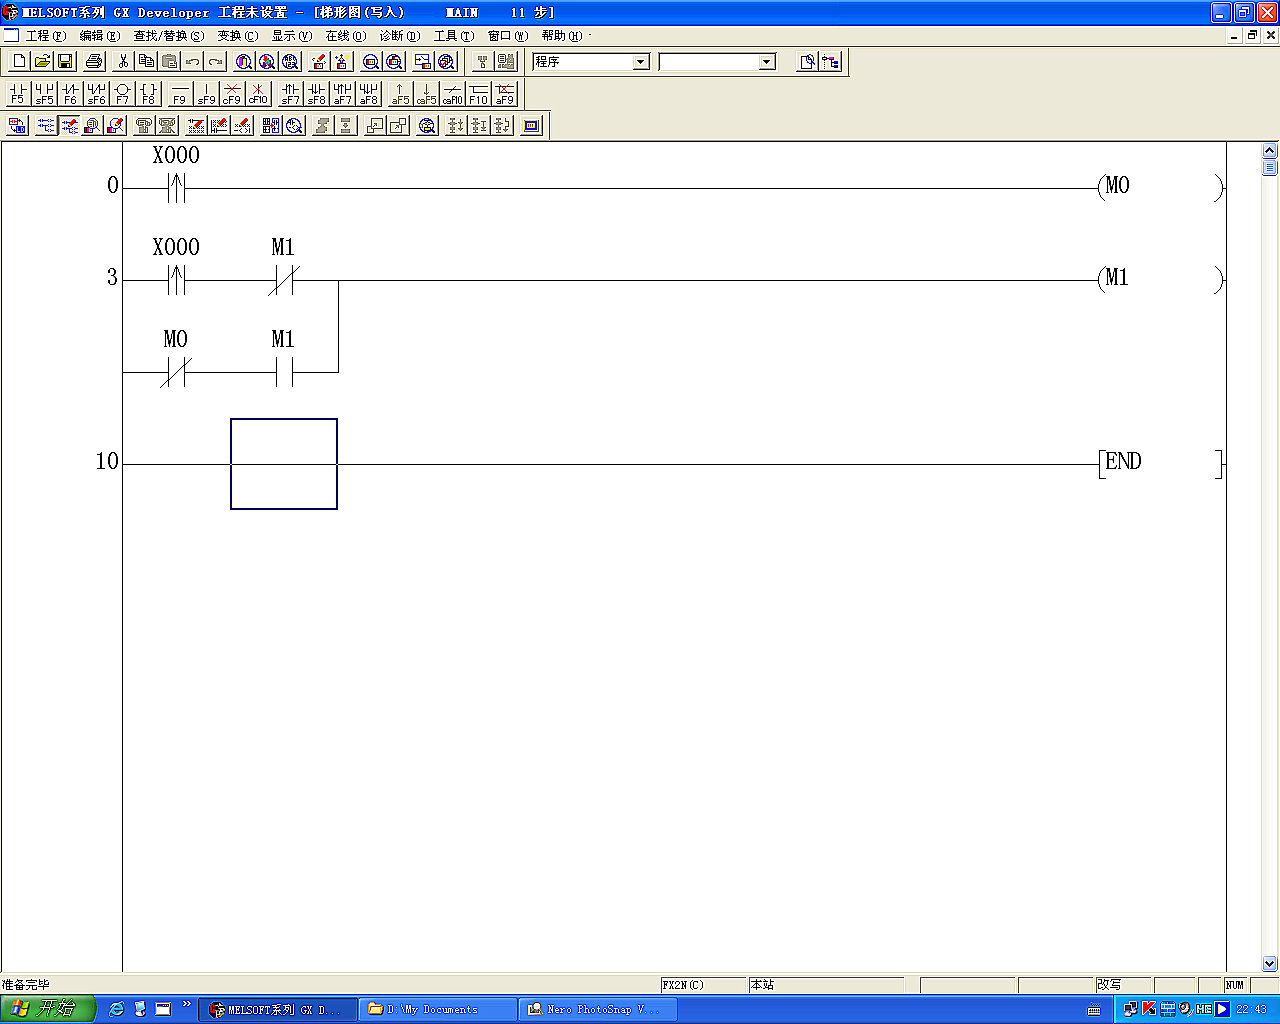
Task: Expand the 程序 dropdown list
Action: pyautogui.click(x=641, y=62)
